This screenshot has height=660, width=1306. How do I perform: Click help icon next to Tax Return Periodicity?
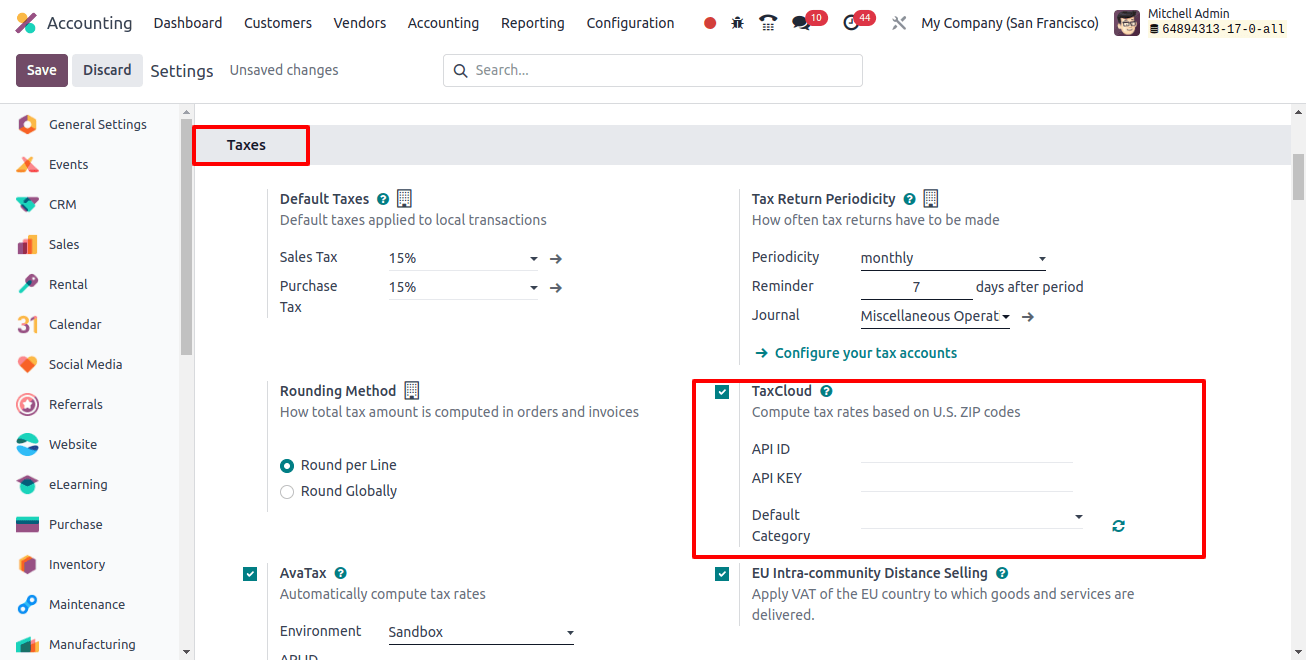coord(909,199)
